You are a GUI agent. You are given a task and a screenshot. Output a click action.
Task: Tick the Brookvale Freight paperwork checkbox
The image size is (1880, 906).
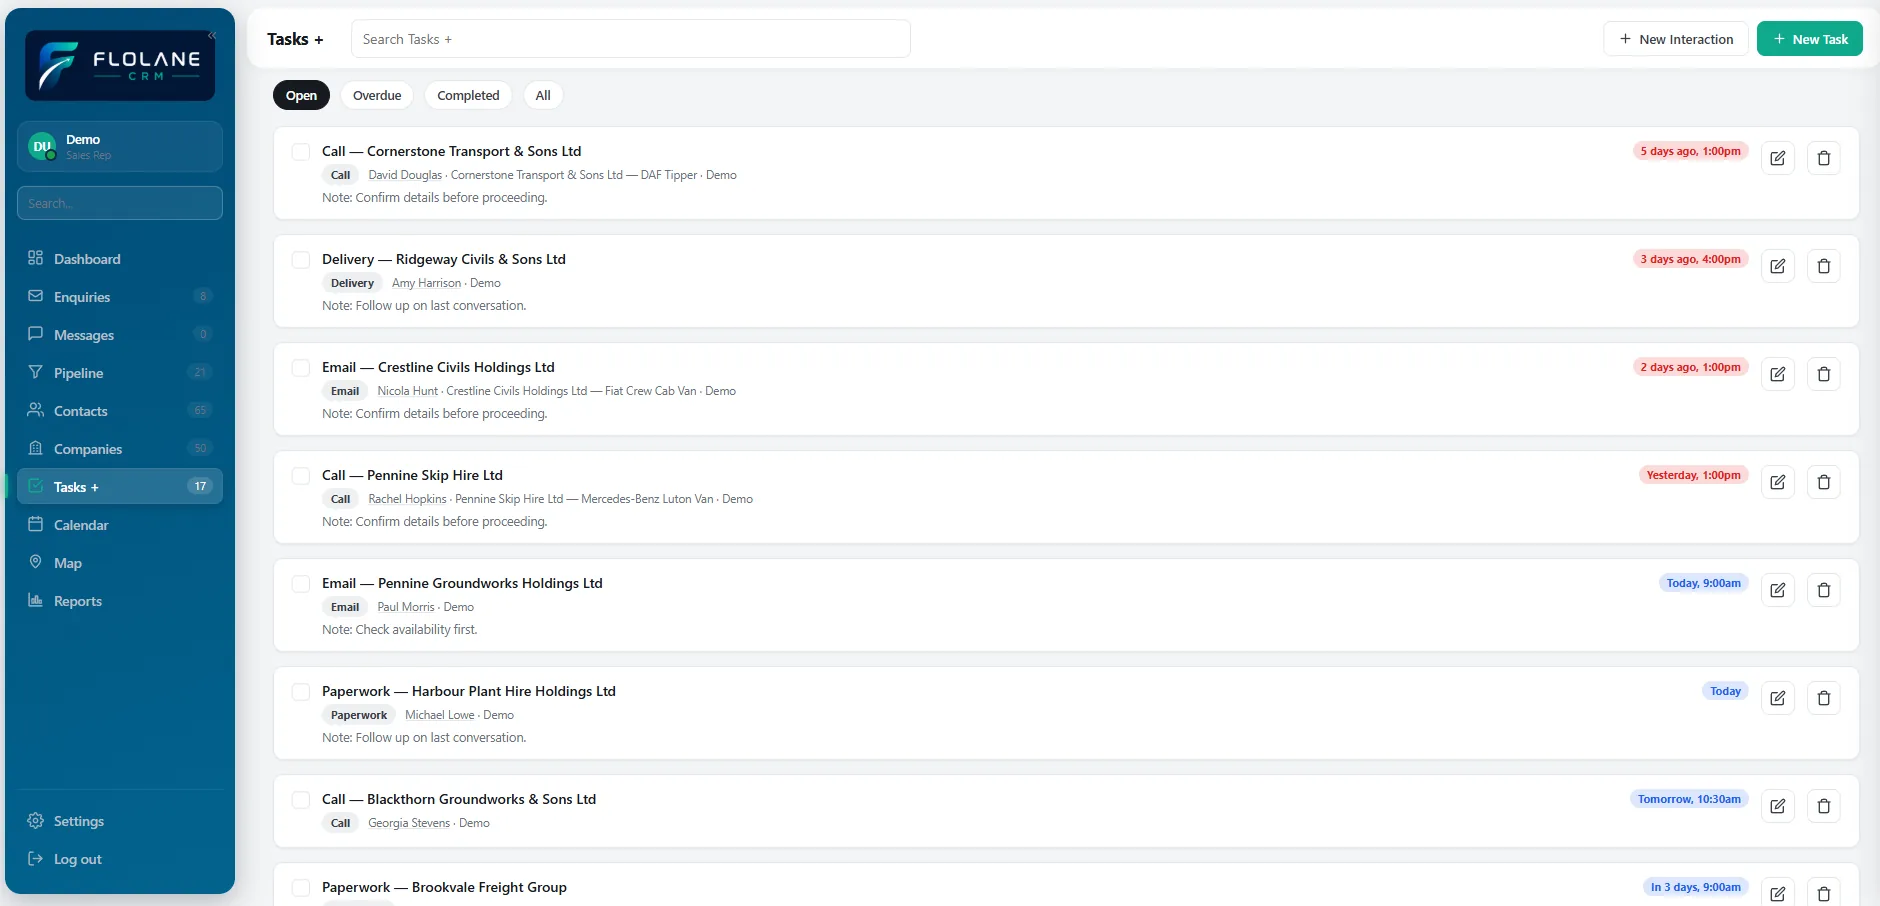click(301, 888)
